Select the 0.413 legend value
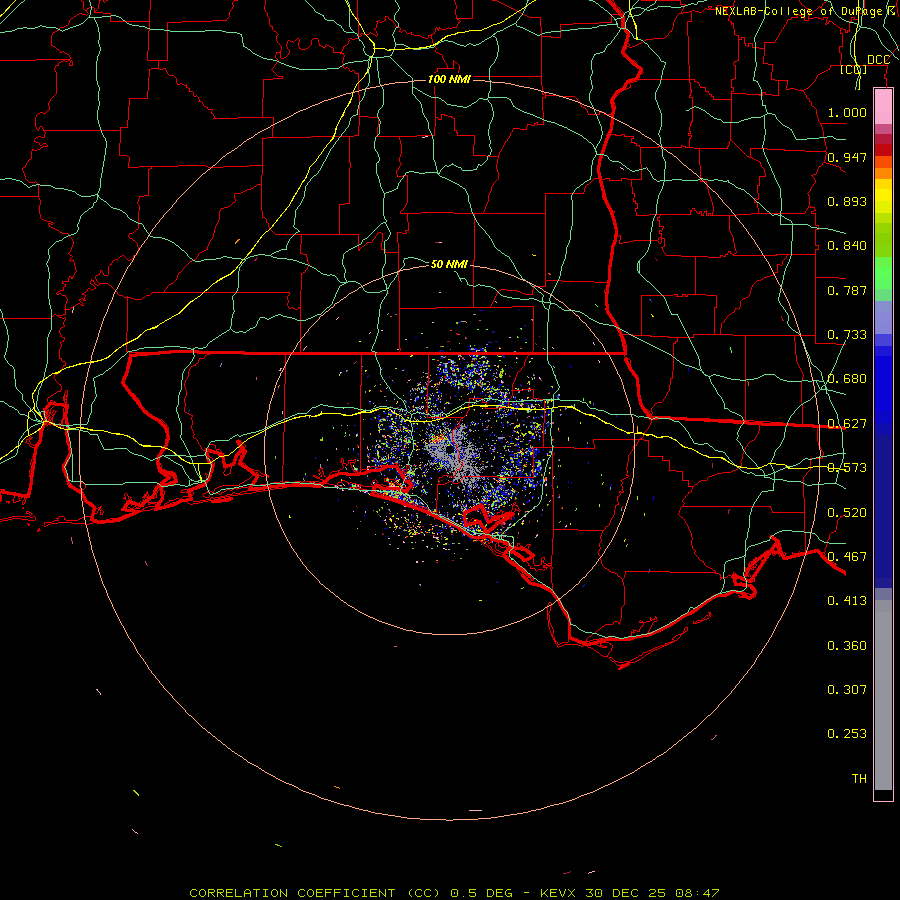900x900 pixels. click(847, 601)
